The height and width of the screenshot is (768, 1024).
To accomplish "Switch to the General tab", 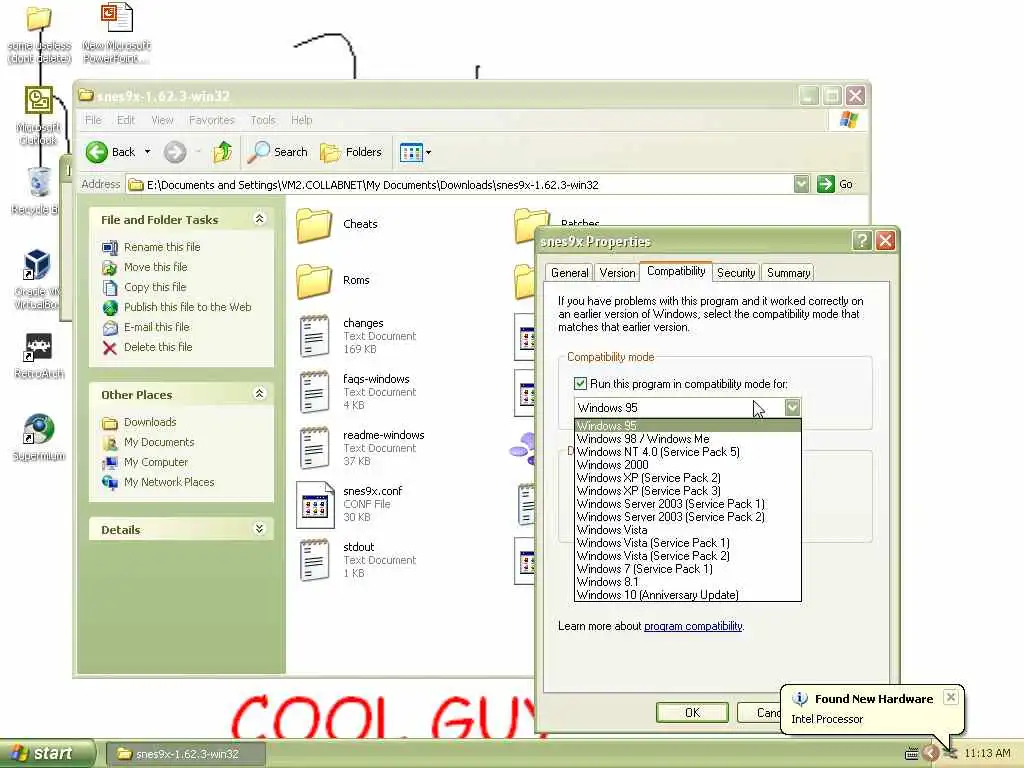I will (569, 273).
